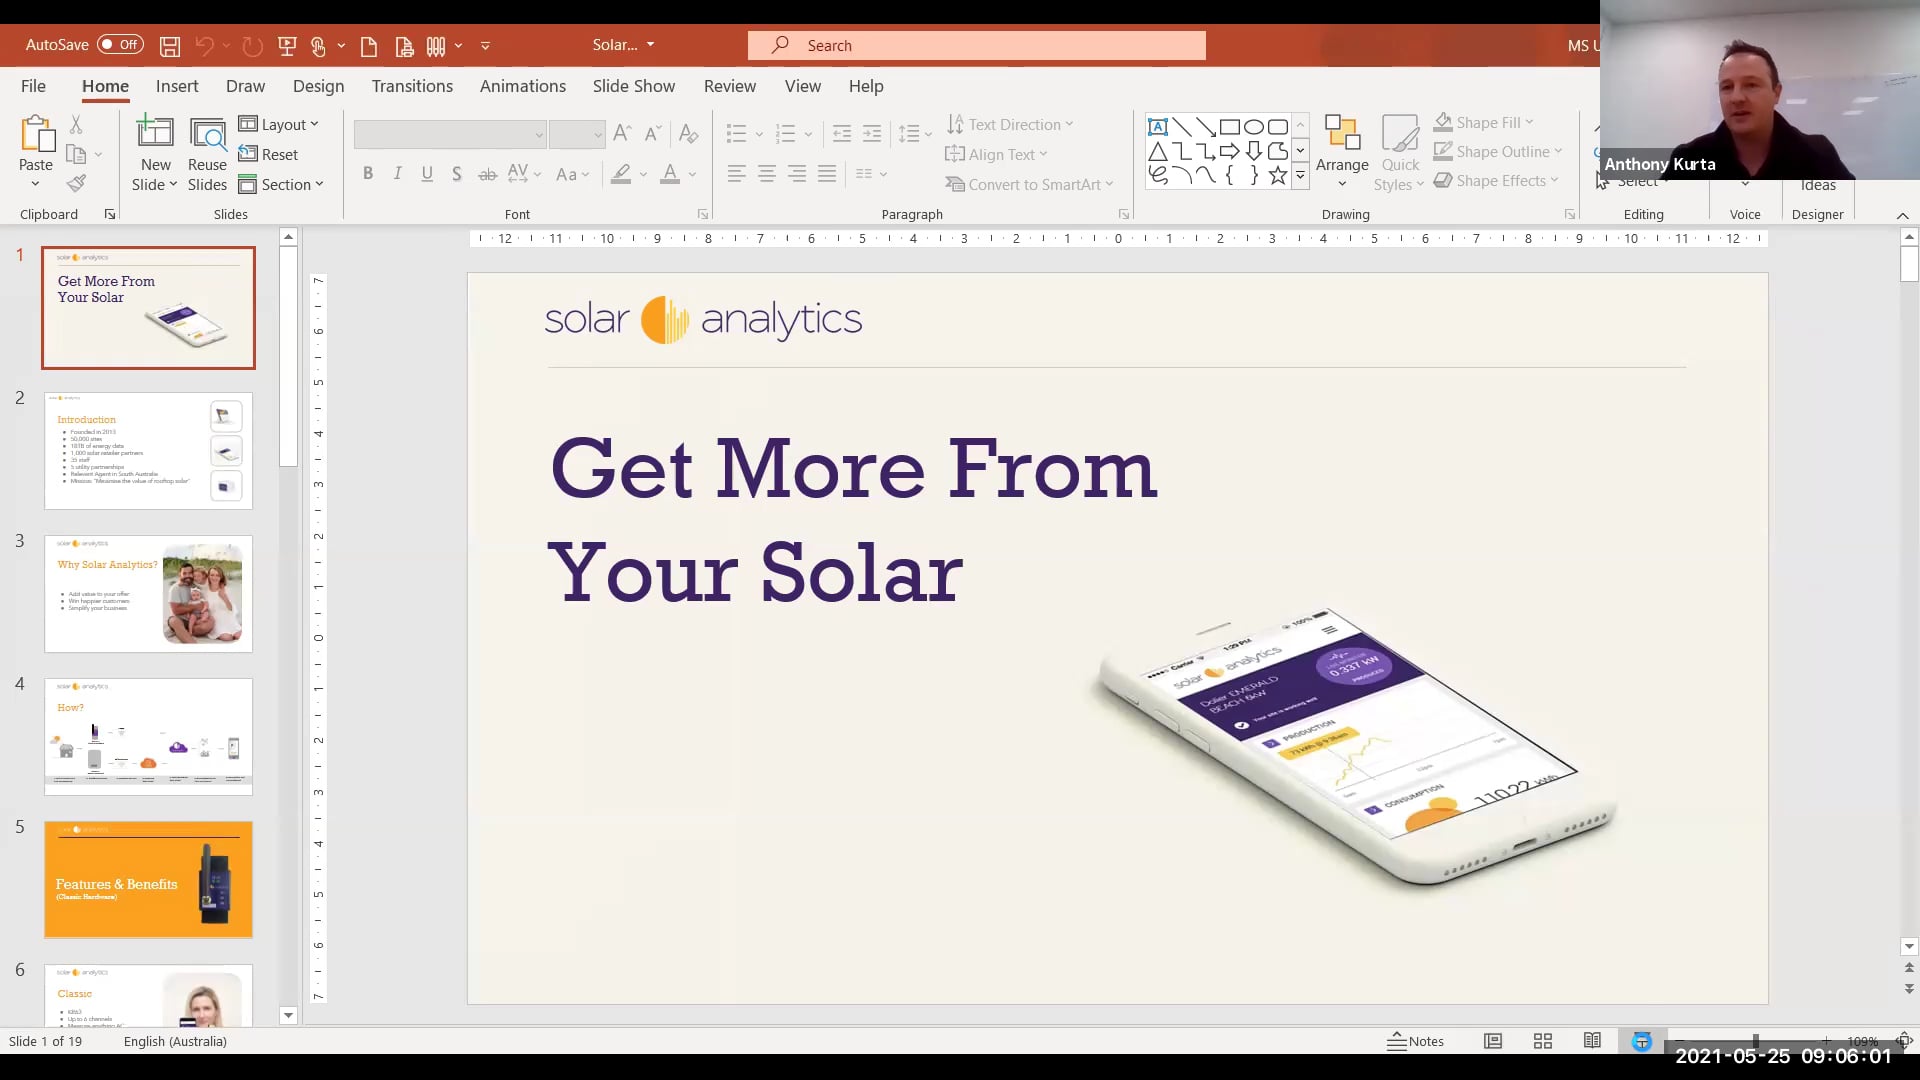Viewport: 1920px width, 1080px height.
Task: Click the Search box
Action: [x=977, y=45]
